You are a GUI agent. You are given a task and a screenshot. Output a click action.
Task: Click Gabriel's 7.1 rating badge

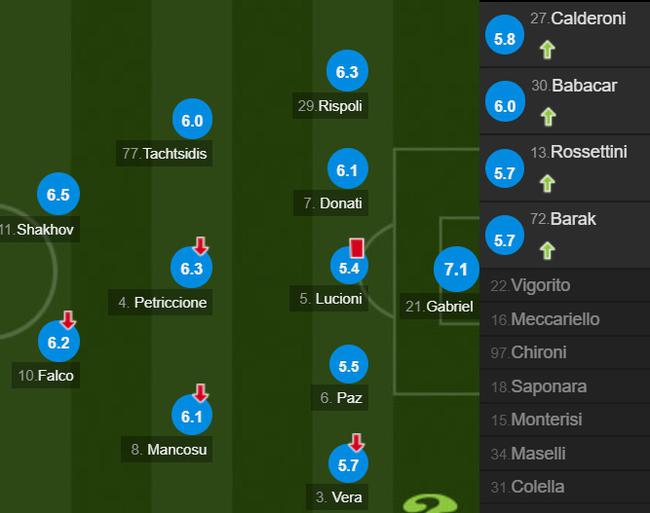pos(456,269)
